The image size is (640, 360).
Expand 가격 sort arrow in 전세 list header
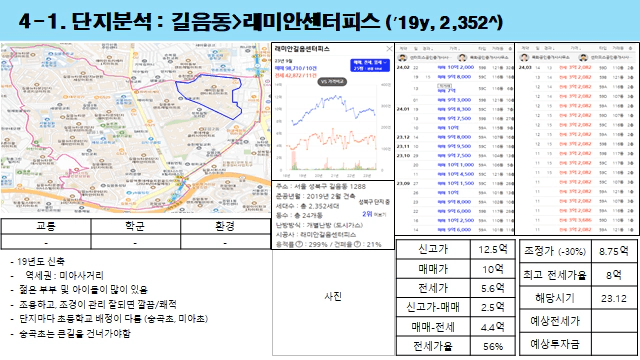tap(581, 48)
